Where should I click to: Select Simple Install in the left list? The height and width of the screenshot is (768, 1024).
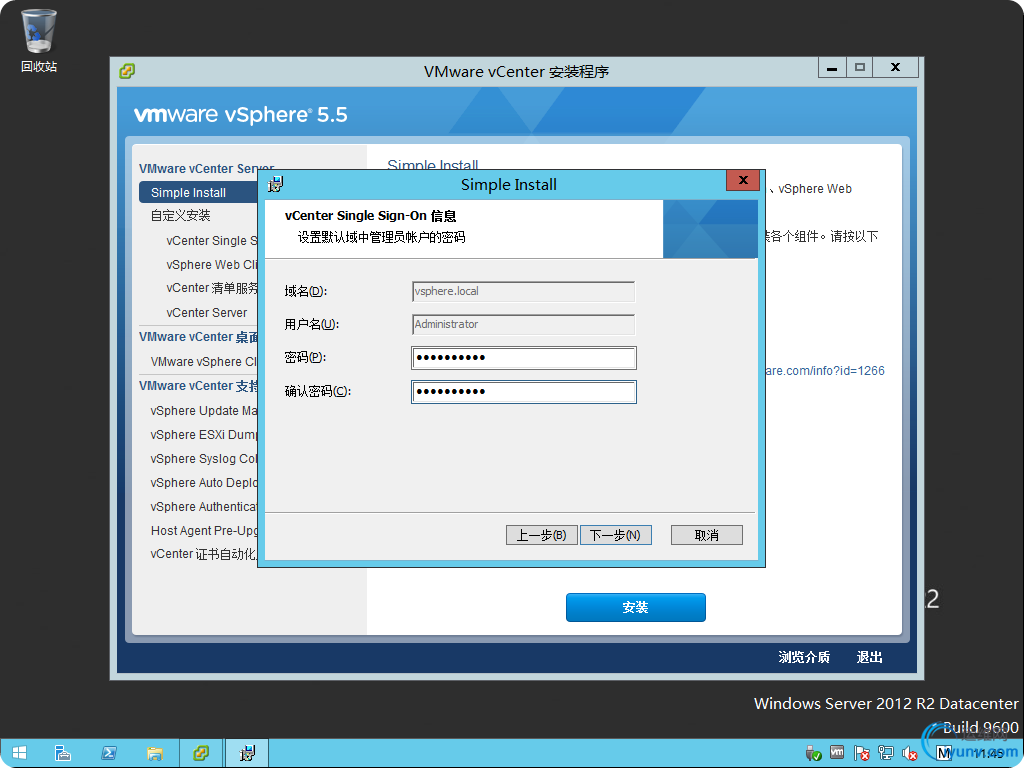[x=199, y=192]
